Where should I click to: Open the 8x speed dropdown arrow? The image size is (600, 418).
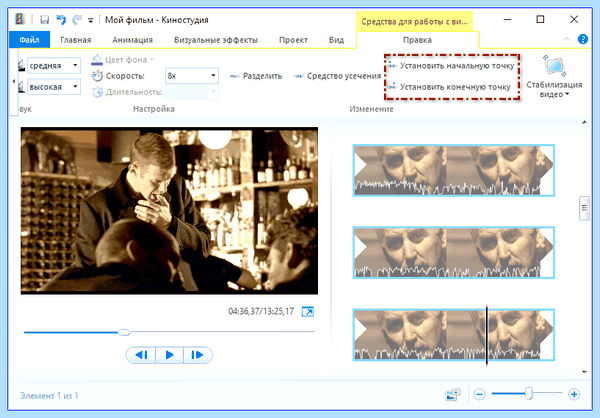pos(213,75)
